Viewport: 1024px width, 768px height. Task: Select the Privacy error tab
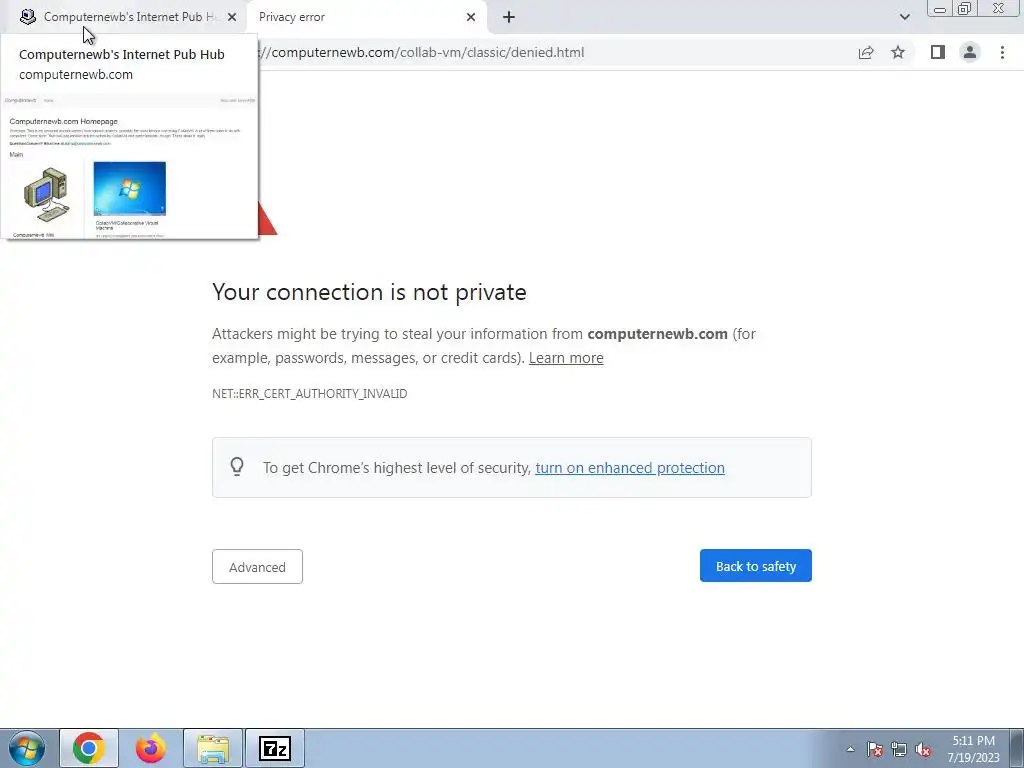click(366, 17)
